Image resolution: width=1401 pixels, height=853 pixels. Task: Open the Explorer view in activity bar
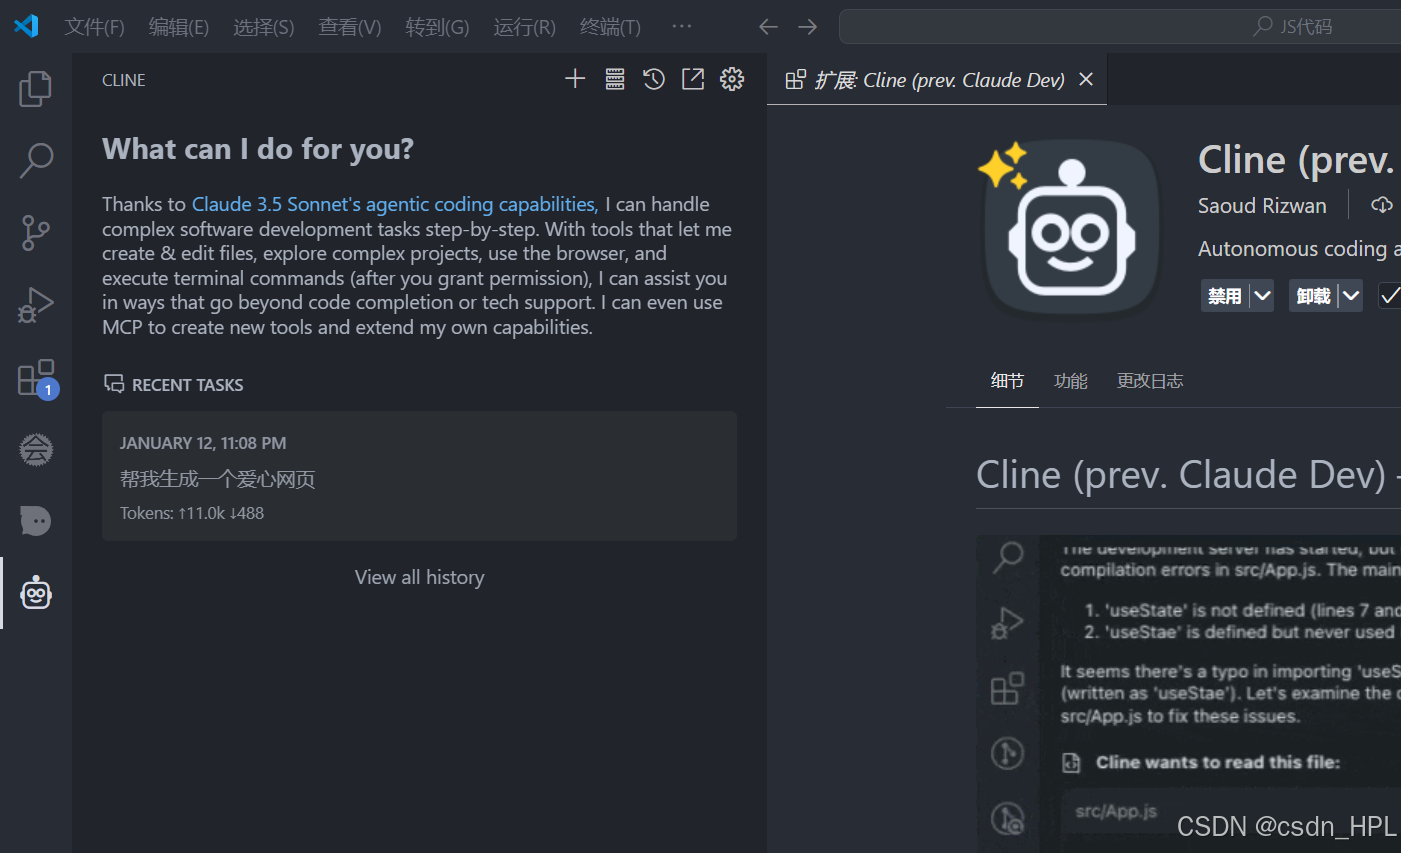point(36,89)
